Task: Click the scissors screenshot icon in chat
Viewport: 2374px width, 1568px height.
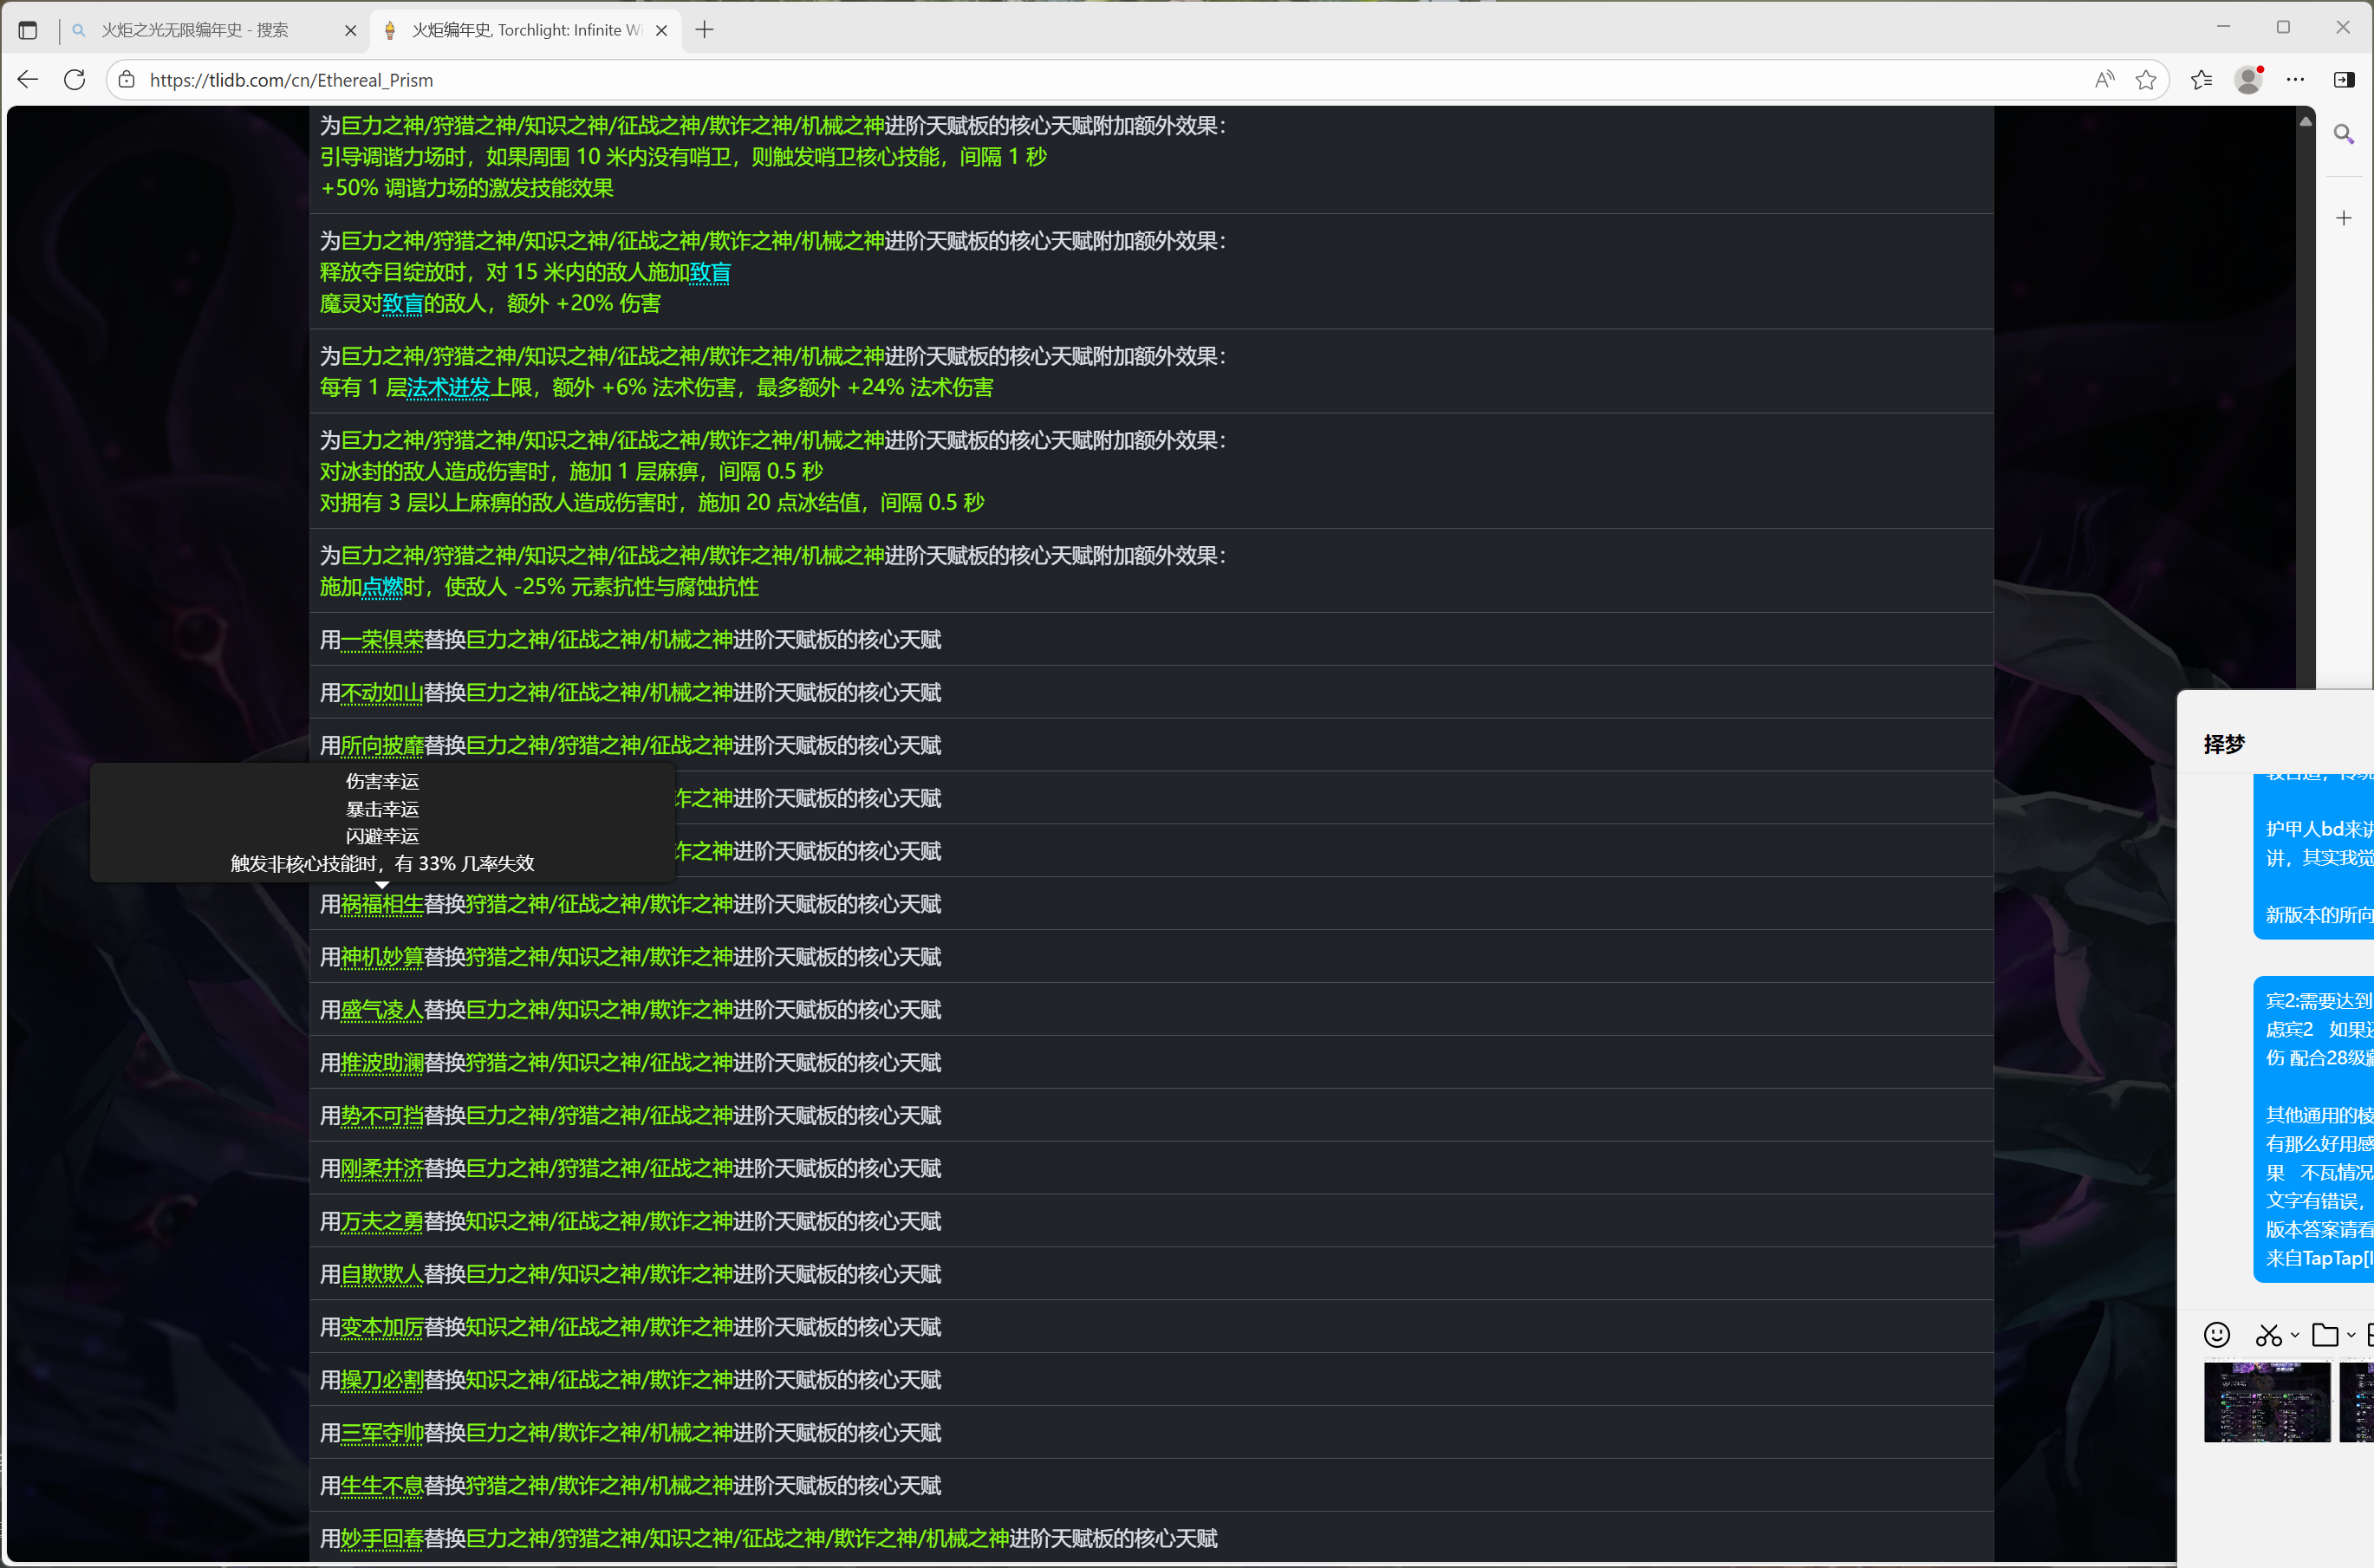Action: coord(2268,1335)
